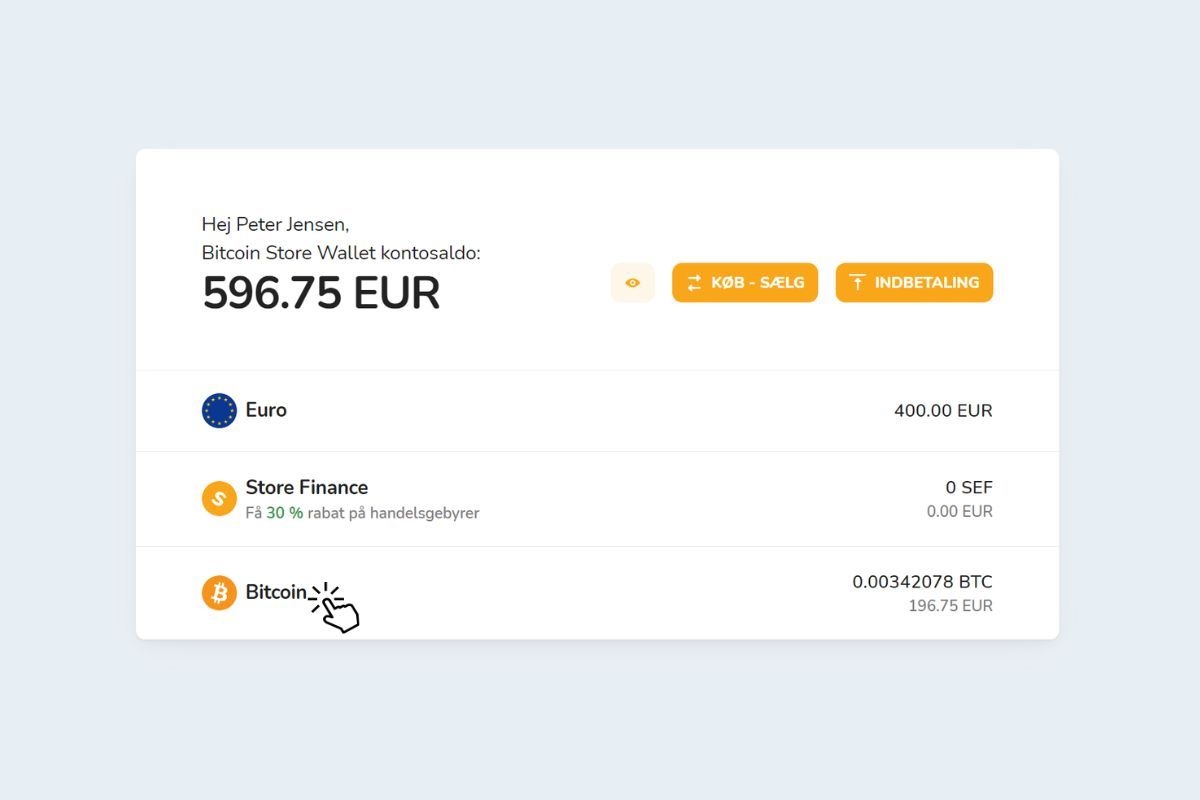Open the Store Finance asset name

306,487
